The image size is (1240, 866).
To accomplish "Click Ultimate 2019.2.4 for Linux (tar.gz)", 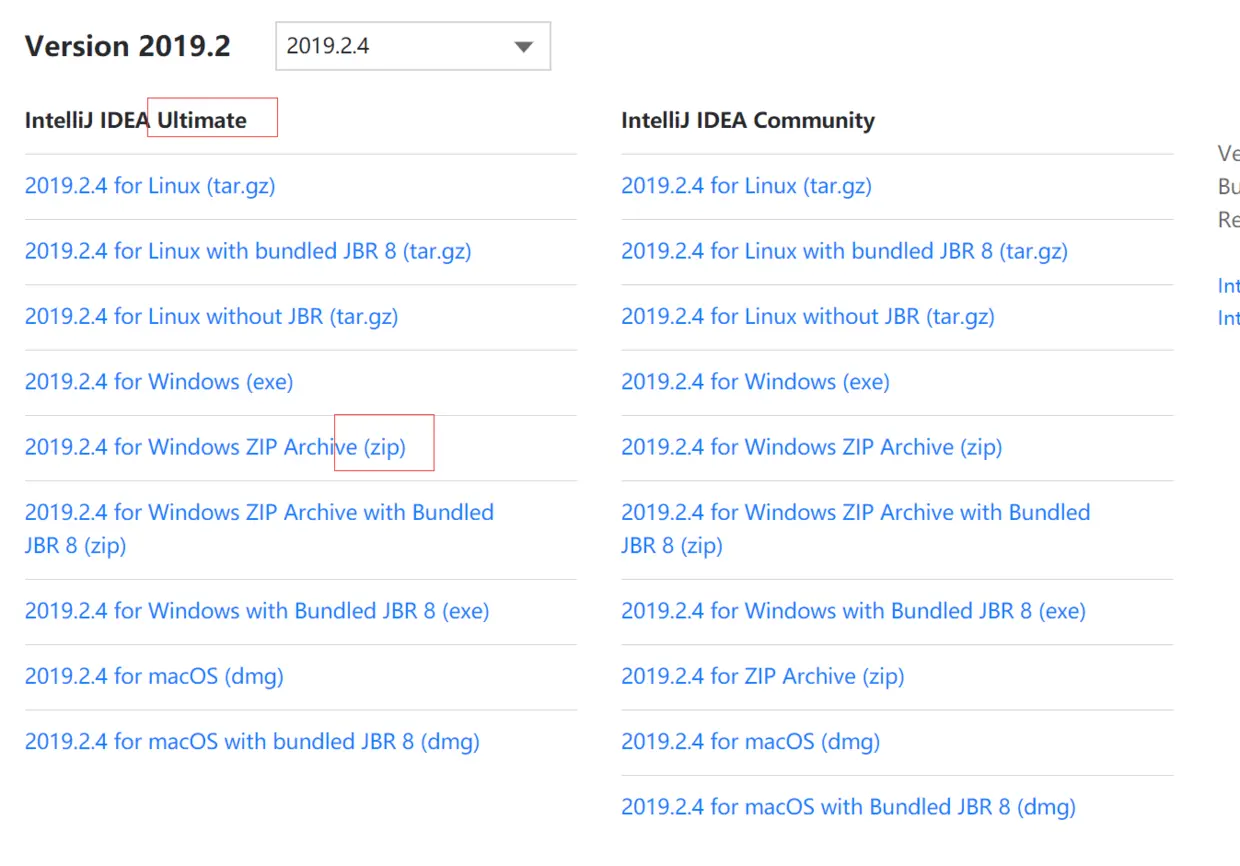I will (x=150, y=186).
